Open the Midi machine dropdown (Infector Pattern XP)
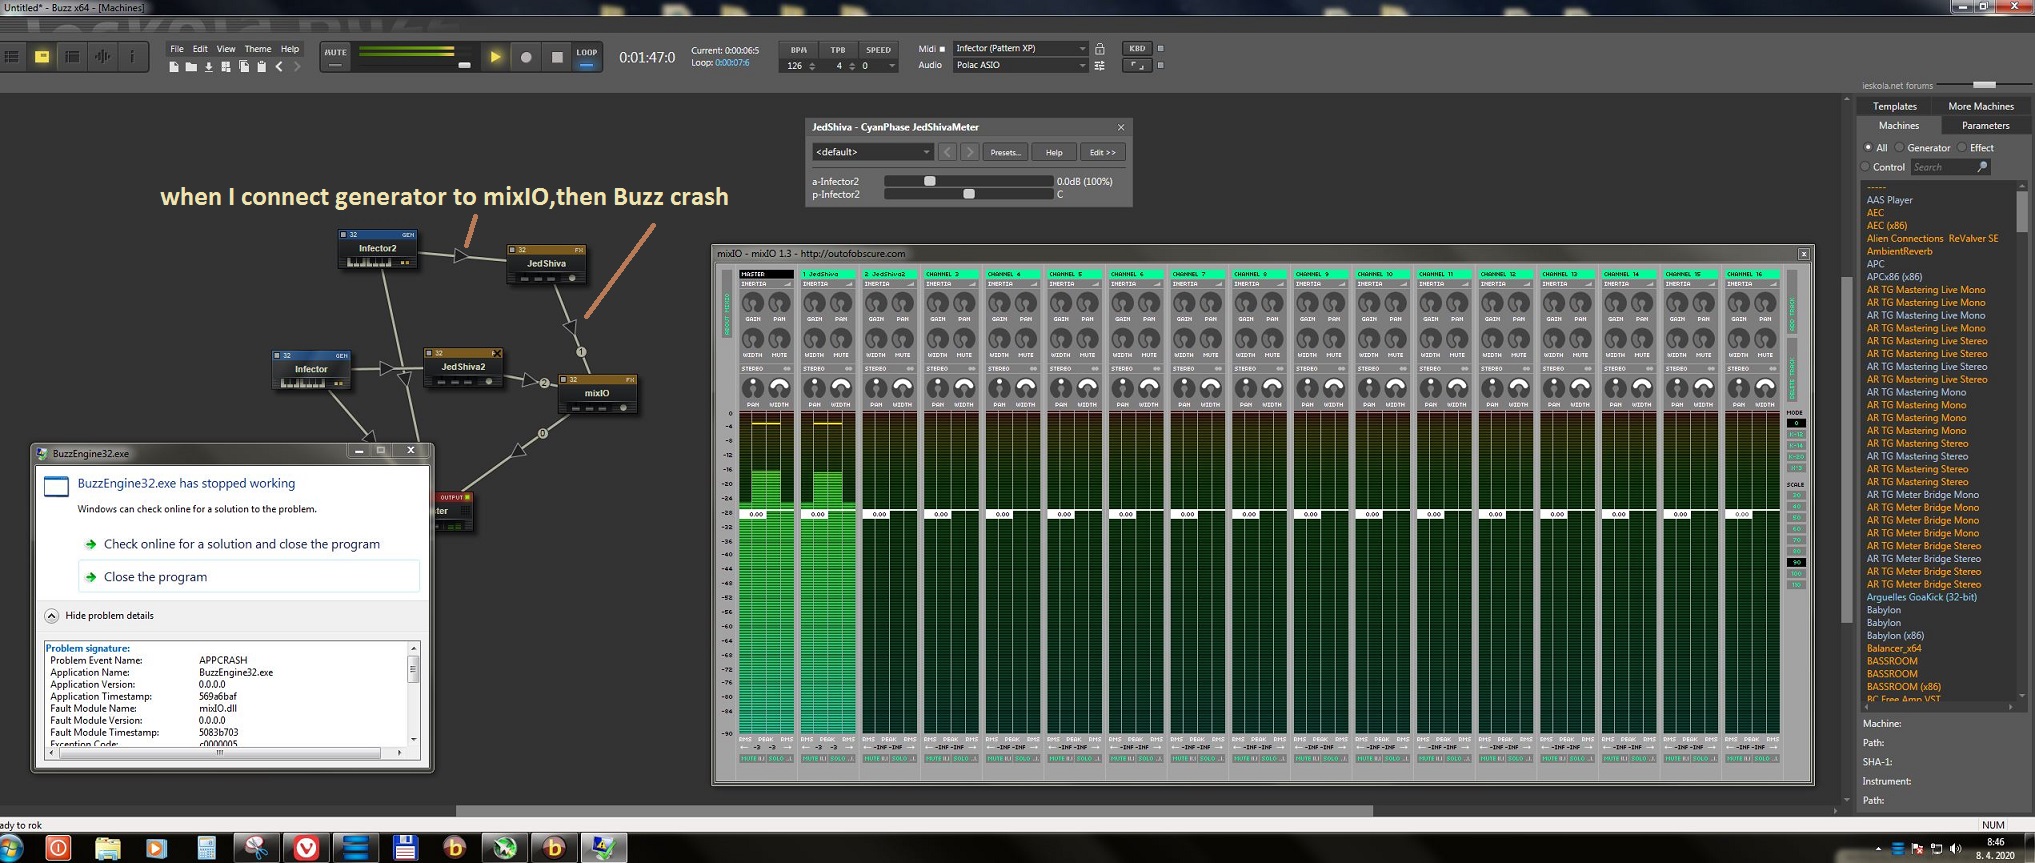This screenshot has width=2035, height=863. (1020, 48)
